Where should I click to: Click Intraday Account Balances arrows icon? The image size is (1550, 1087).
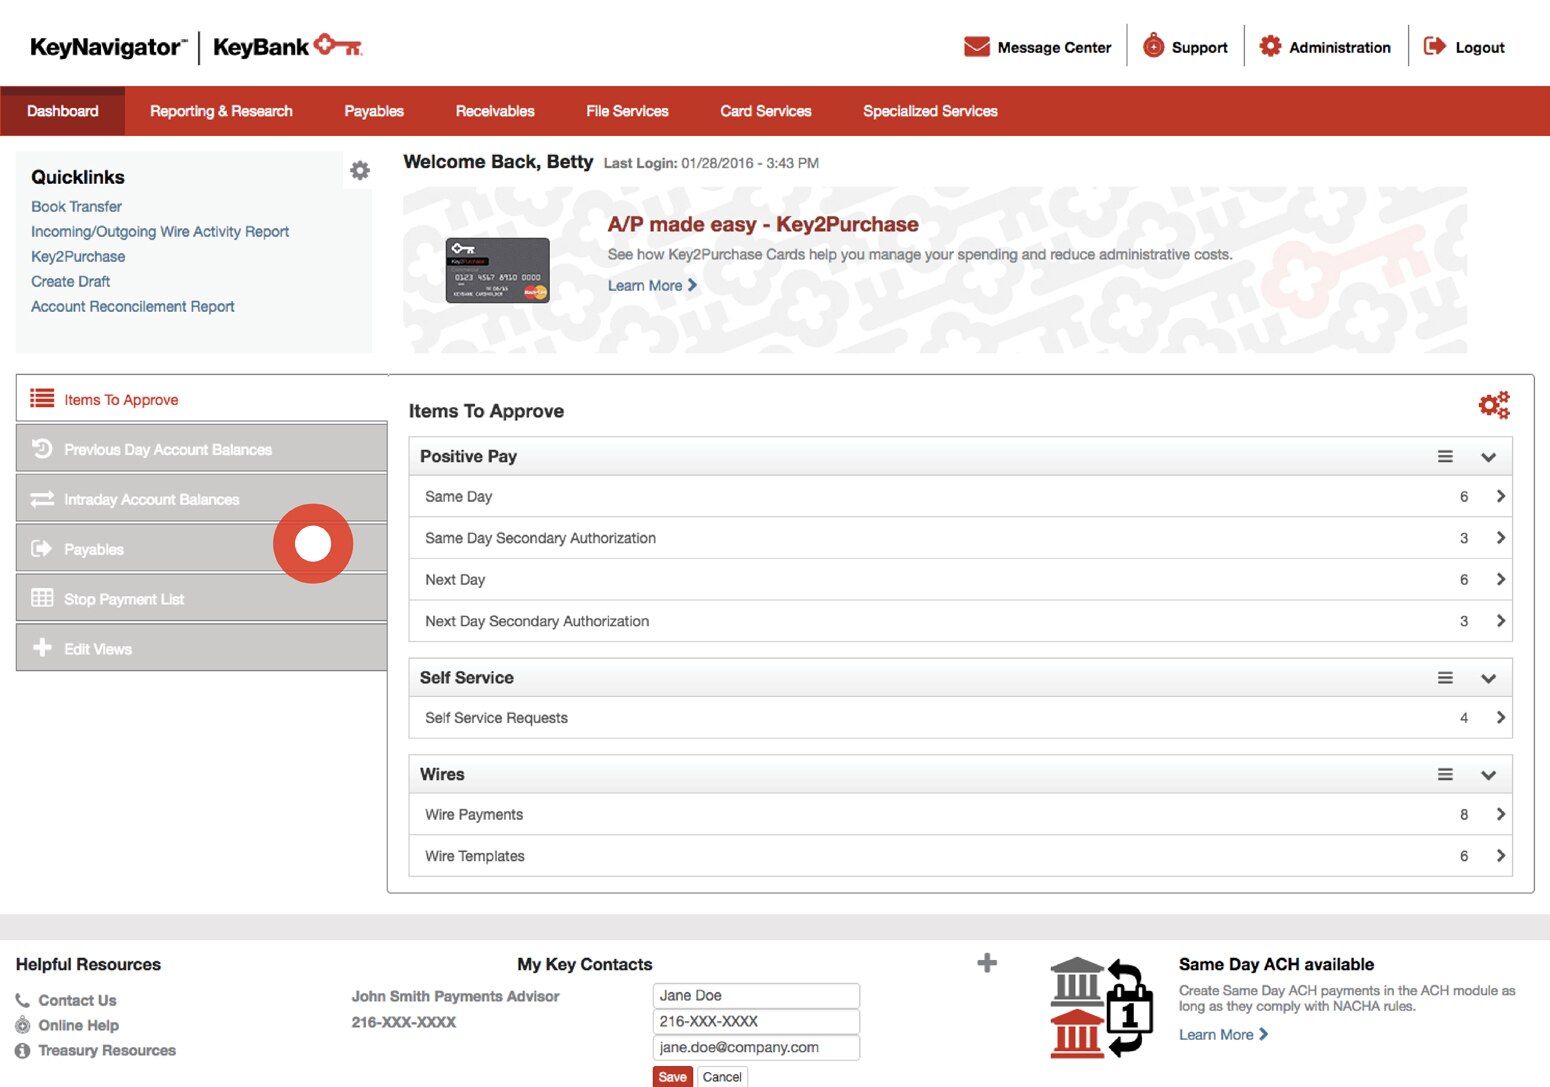point(42,499)
